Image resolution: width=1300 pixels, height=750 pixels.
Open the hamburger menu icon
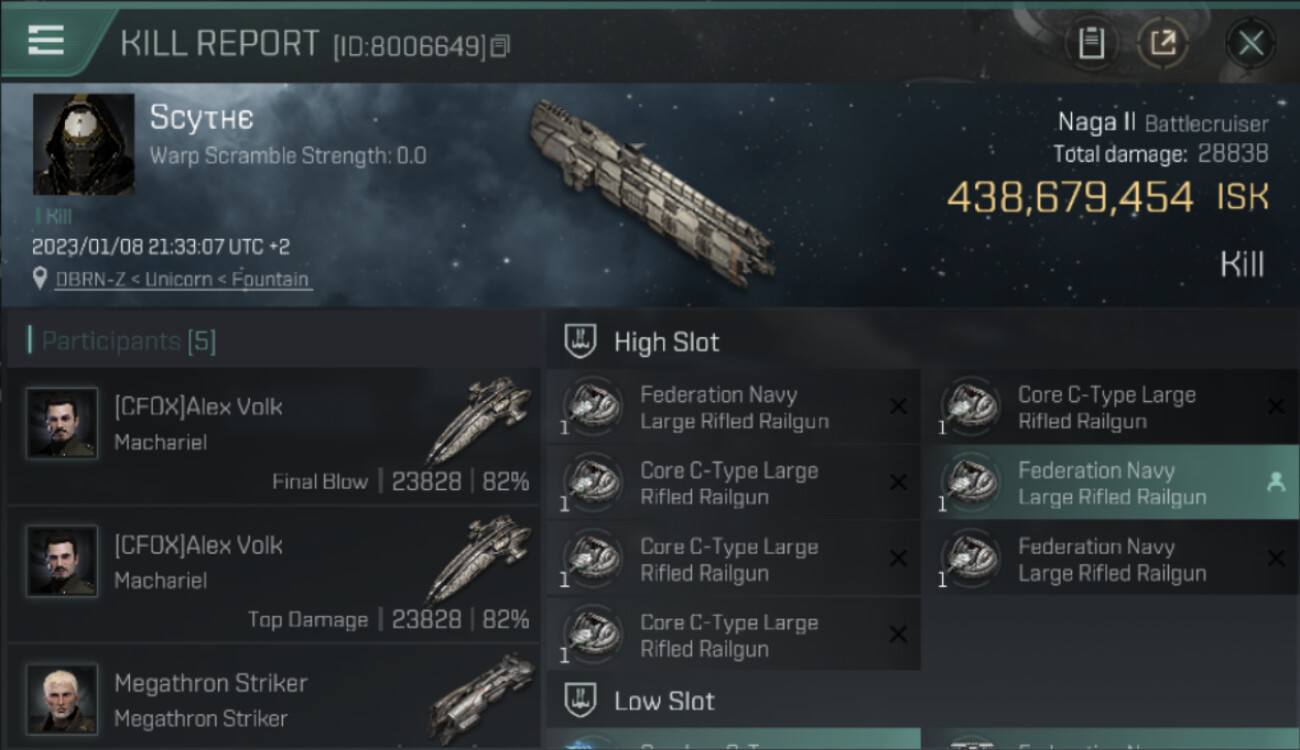coord(46,41)
